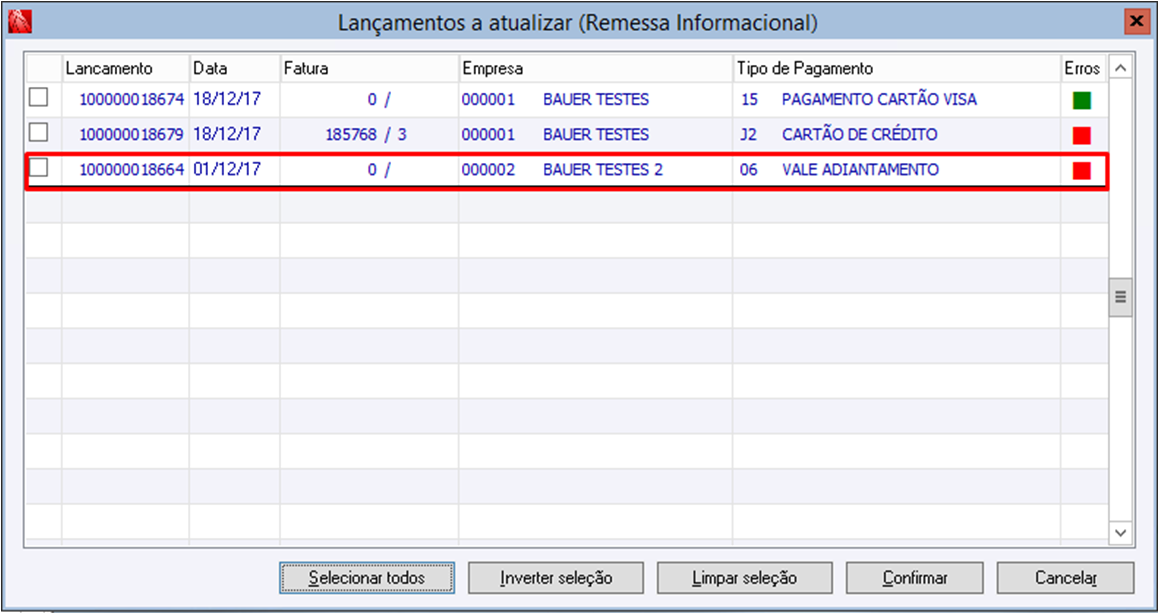
Task: Click the vertical scrollbar thumb
Action: tap(1120, 297)
